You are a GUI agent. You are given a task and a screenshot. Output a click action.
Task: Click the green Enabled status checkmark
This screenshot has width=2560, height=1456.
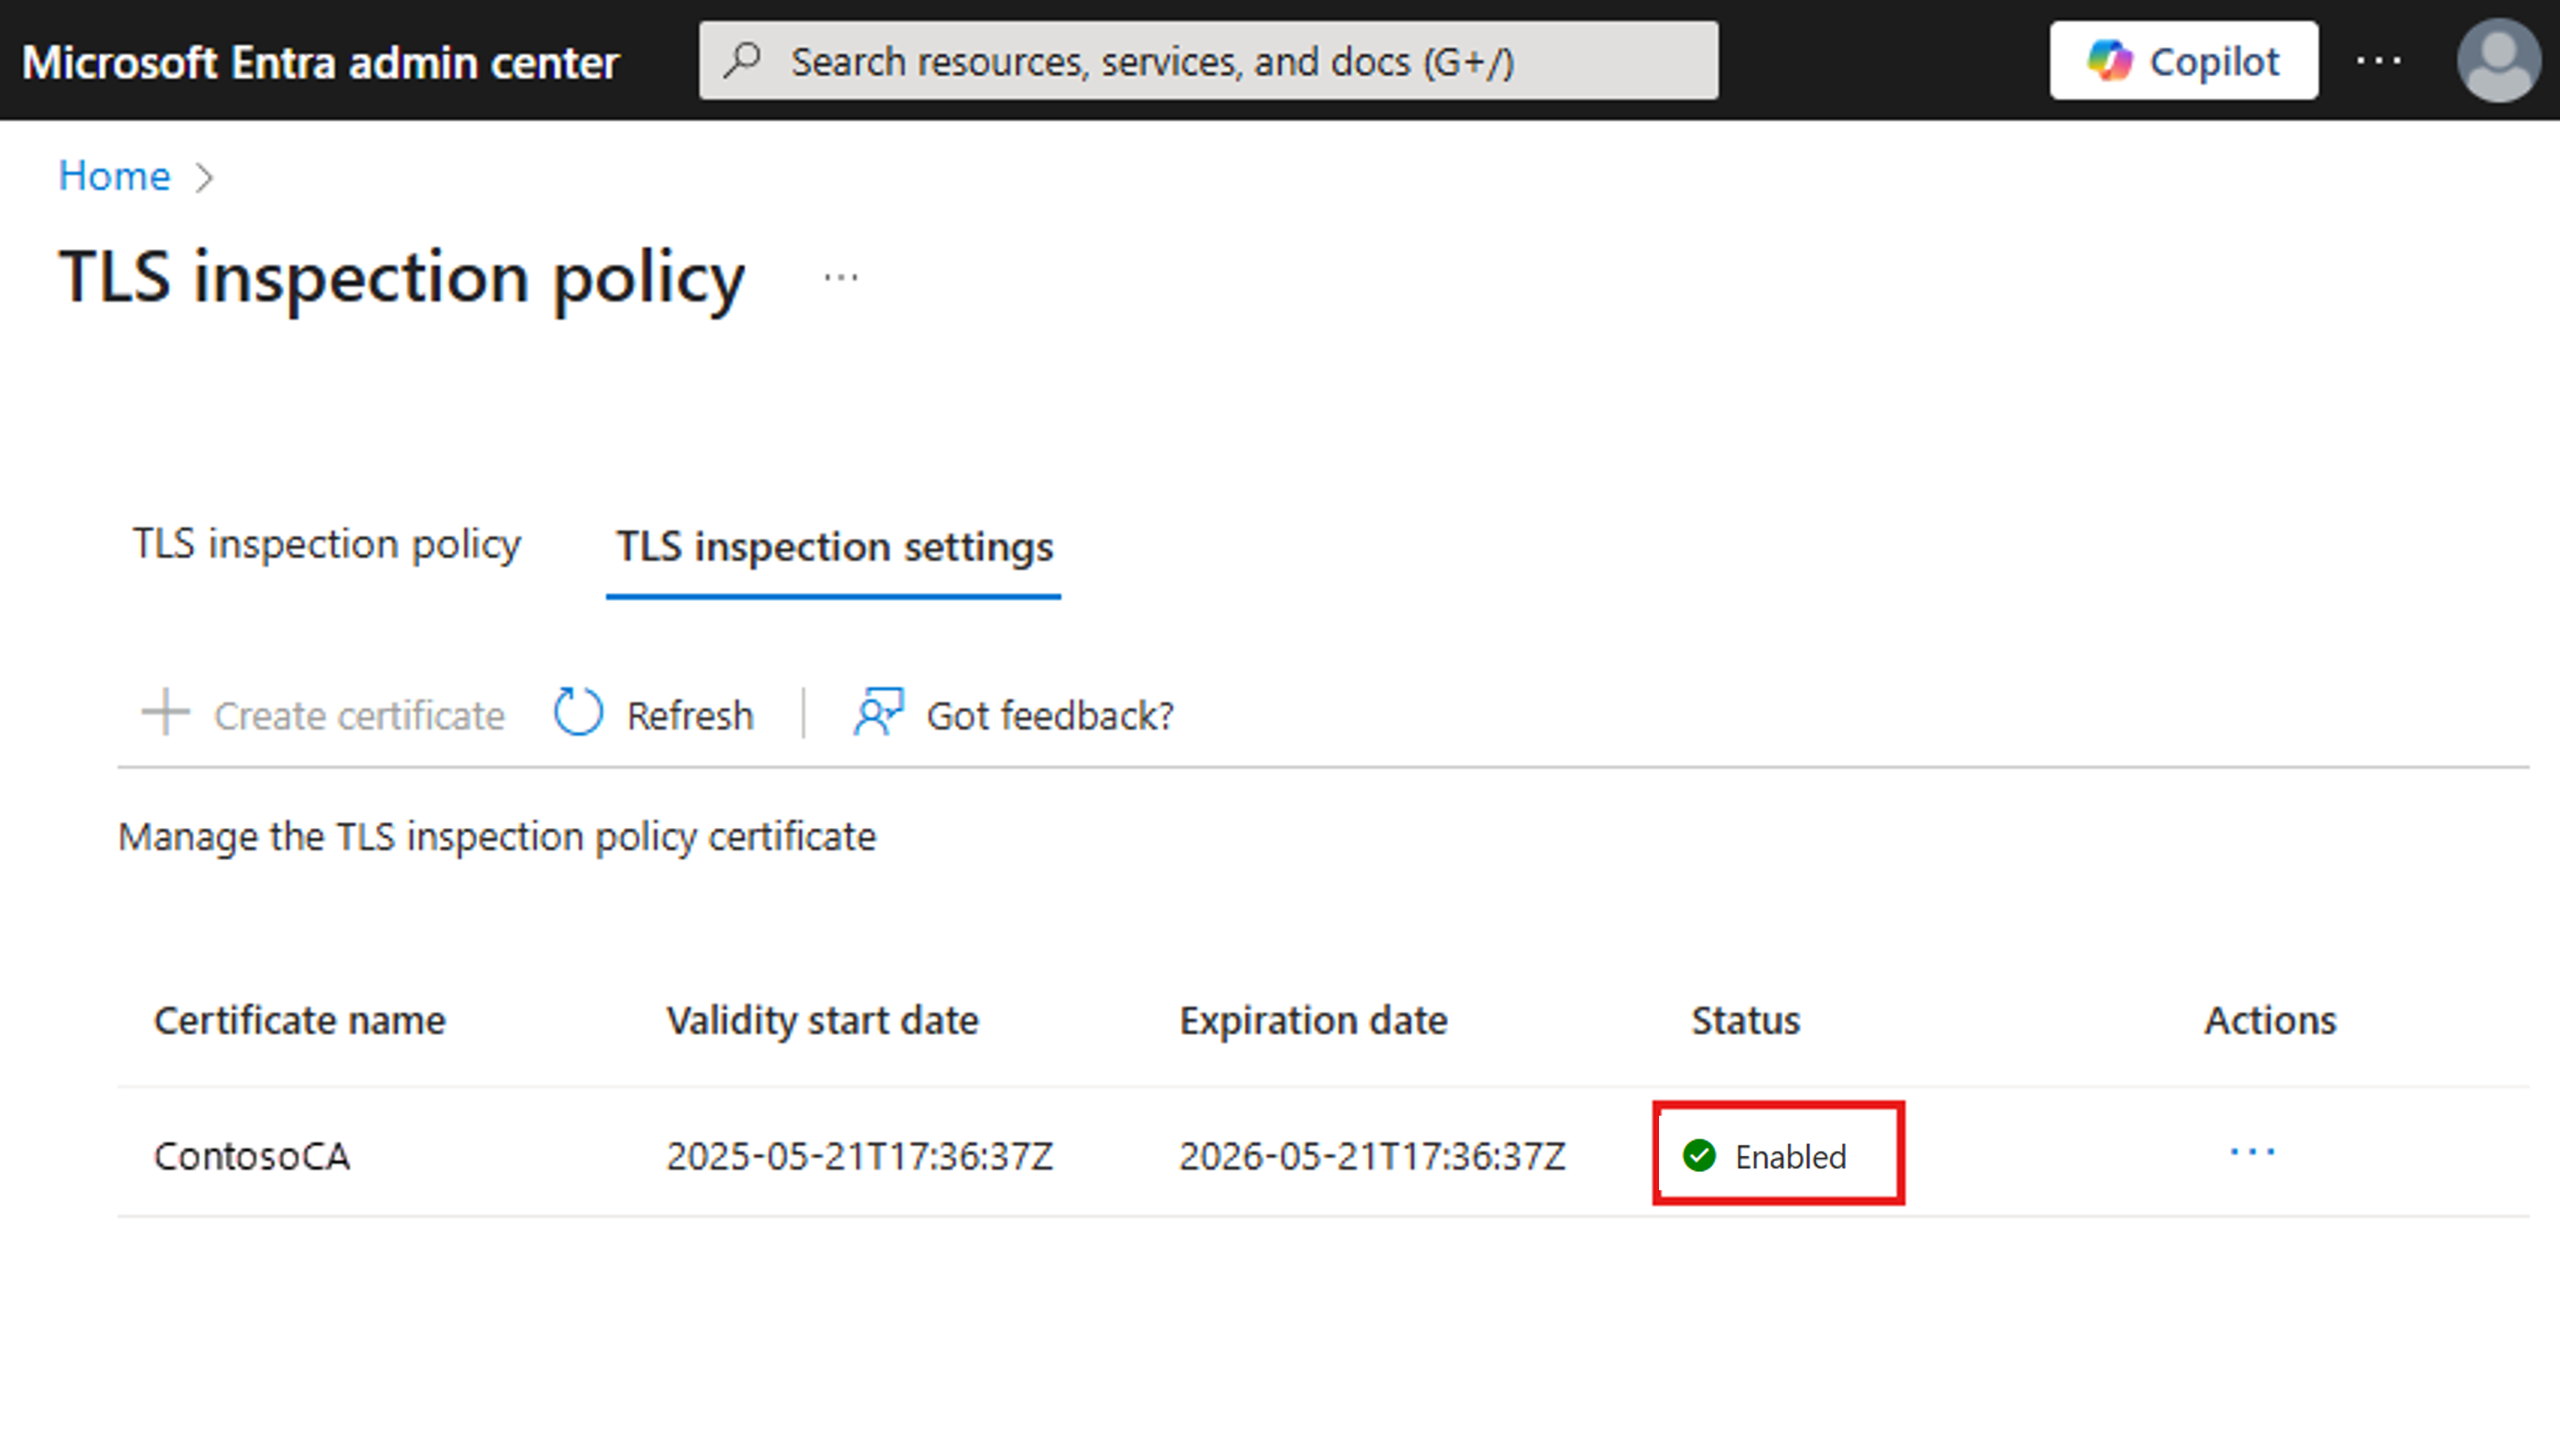pyautogui.click(x=1699, y=1155)
